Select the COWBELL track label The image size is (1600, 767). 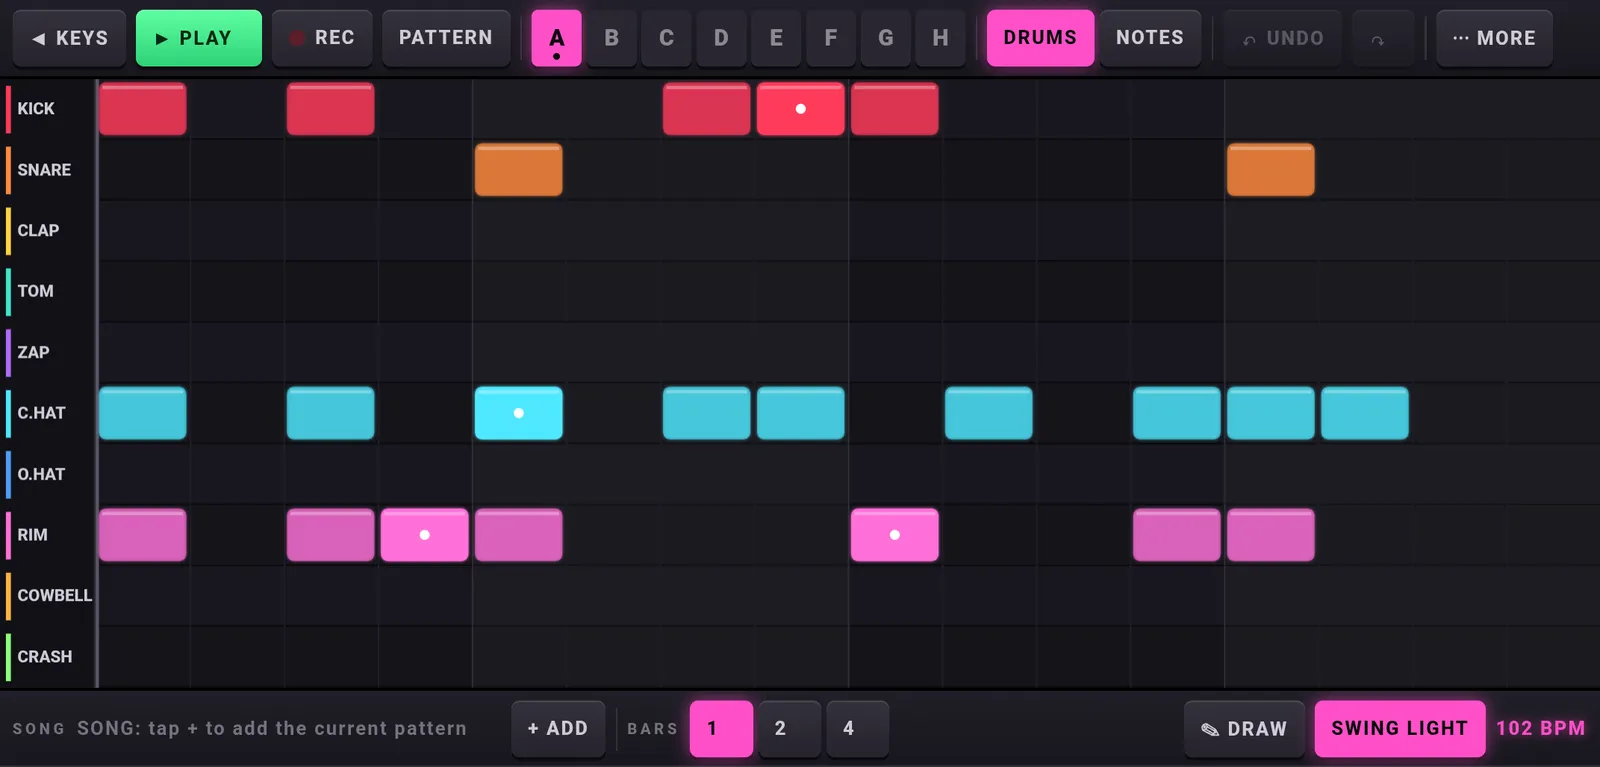coord(54,596)
